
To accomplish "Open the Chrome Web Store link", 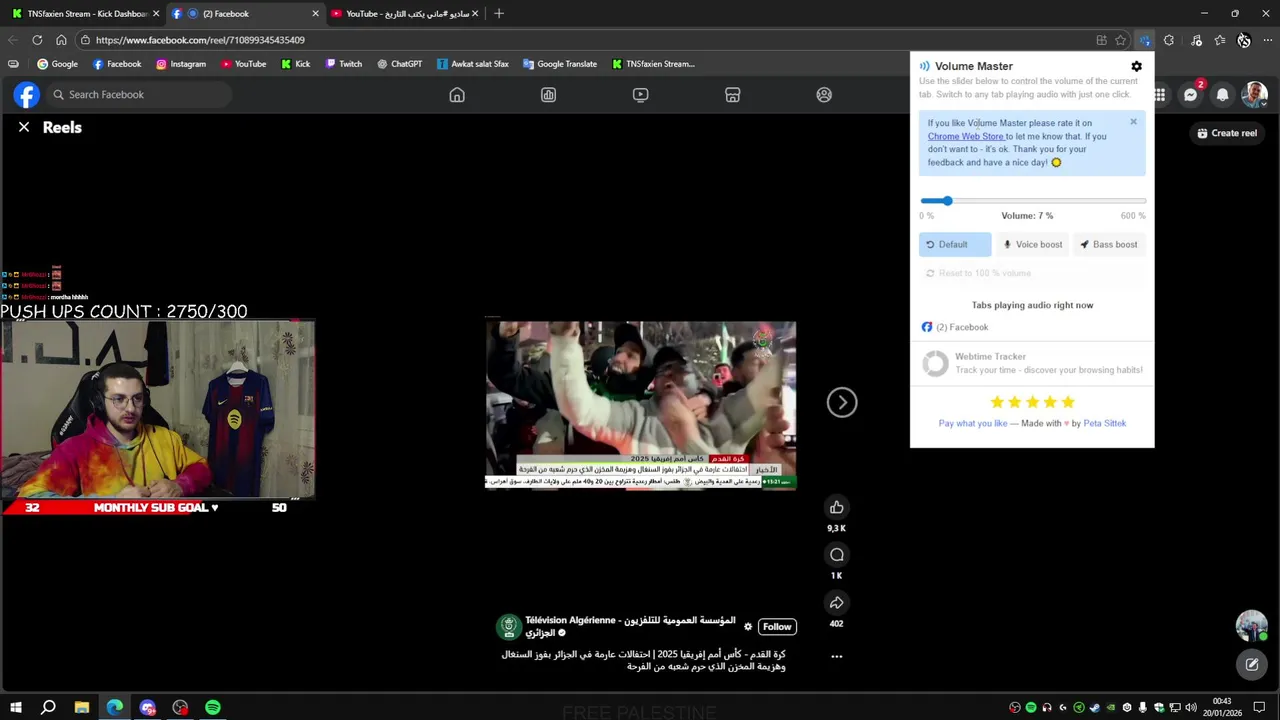I will [966, 136].
